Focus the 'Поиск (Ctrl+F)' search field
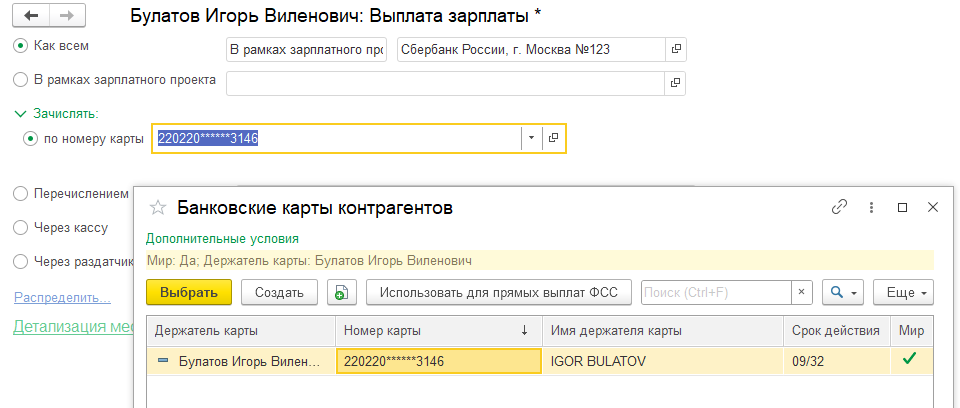 click(716, 292)
